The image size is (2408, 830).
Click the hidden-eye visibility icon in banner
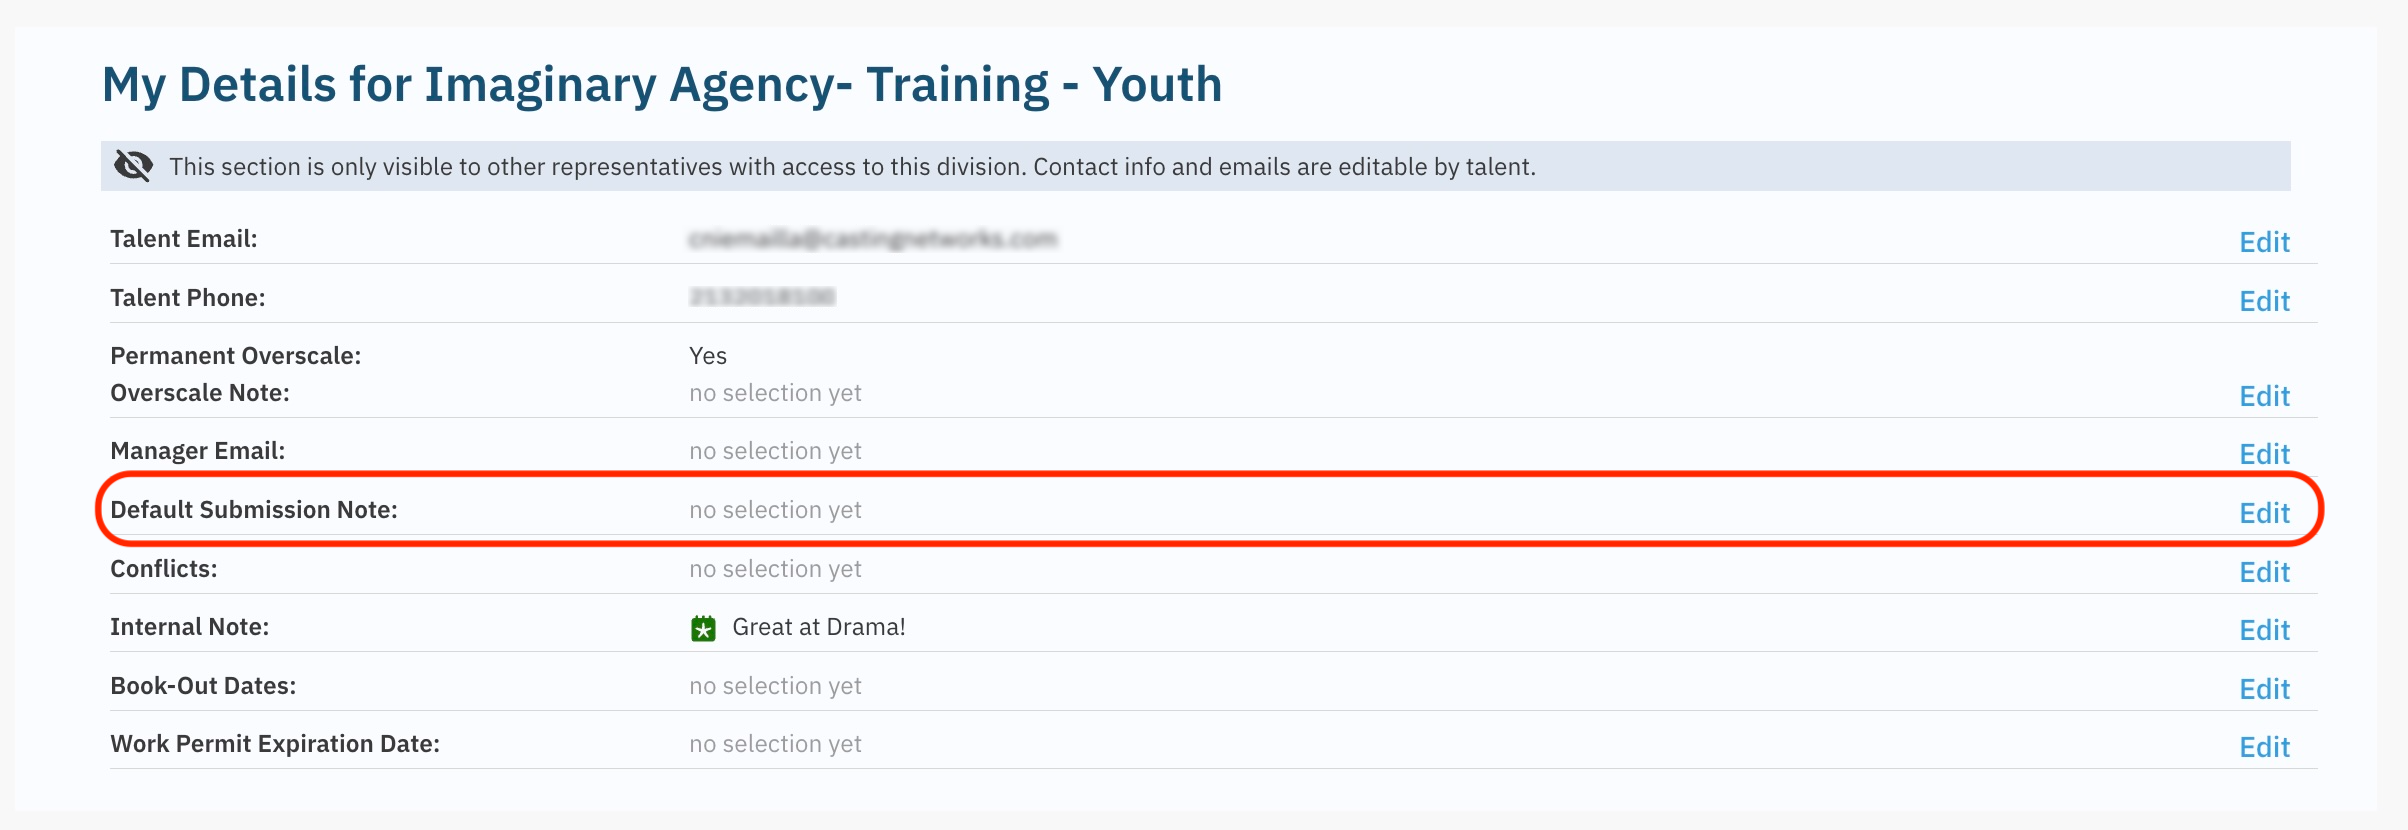133,166
